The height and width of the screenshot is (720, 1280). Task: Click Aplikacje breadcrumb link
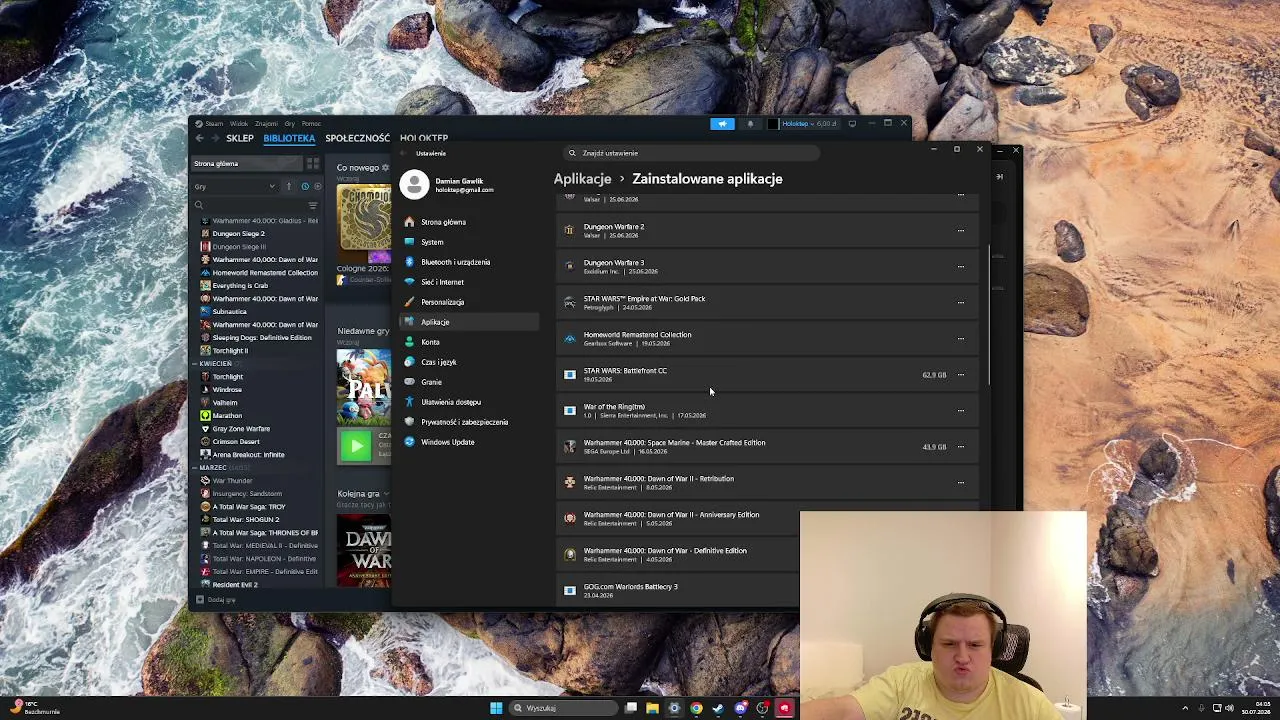582,179
